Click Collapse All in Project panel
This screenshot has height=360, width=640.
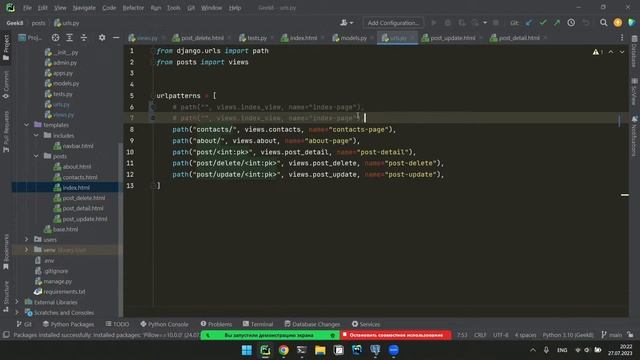[84, 38]
